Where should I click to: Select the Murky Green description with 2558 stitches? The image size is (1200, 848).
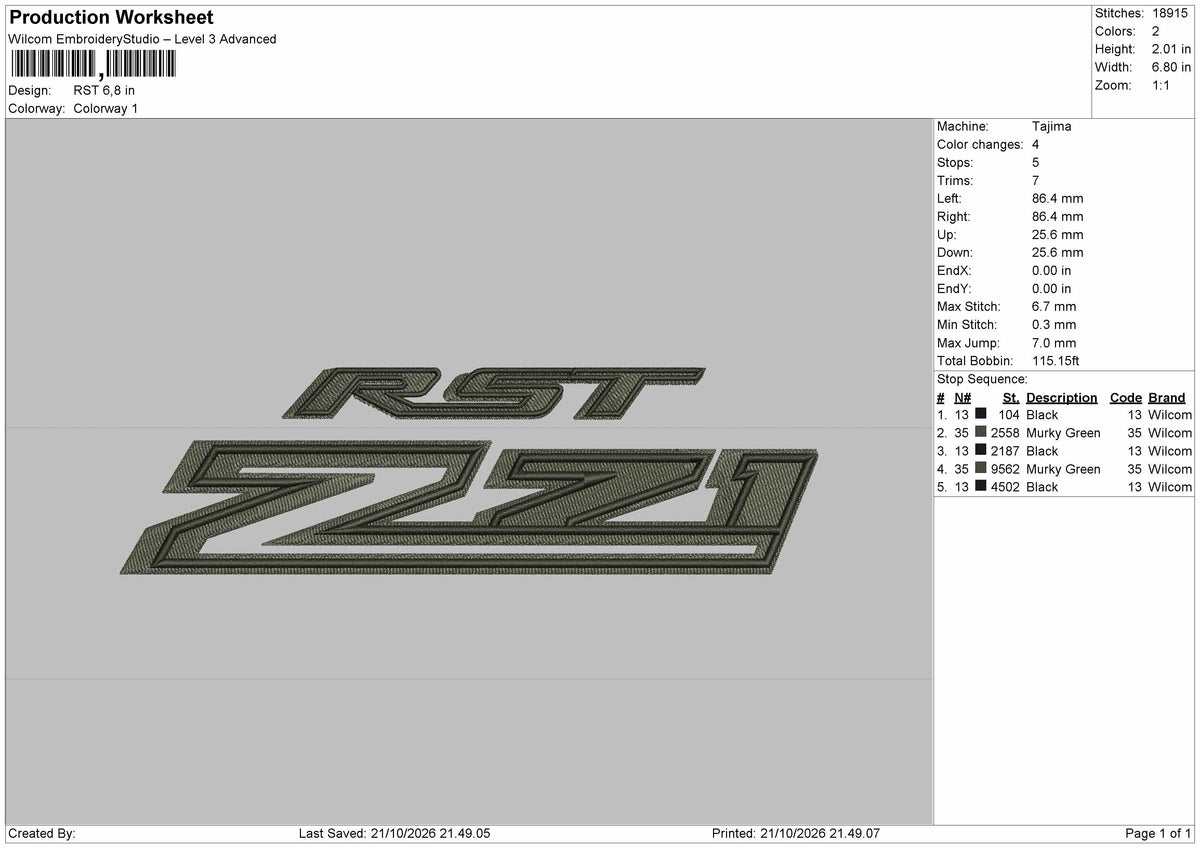click(1063, 432)
